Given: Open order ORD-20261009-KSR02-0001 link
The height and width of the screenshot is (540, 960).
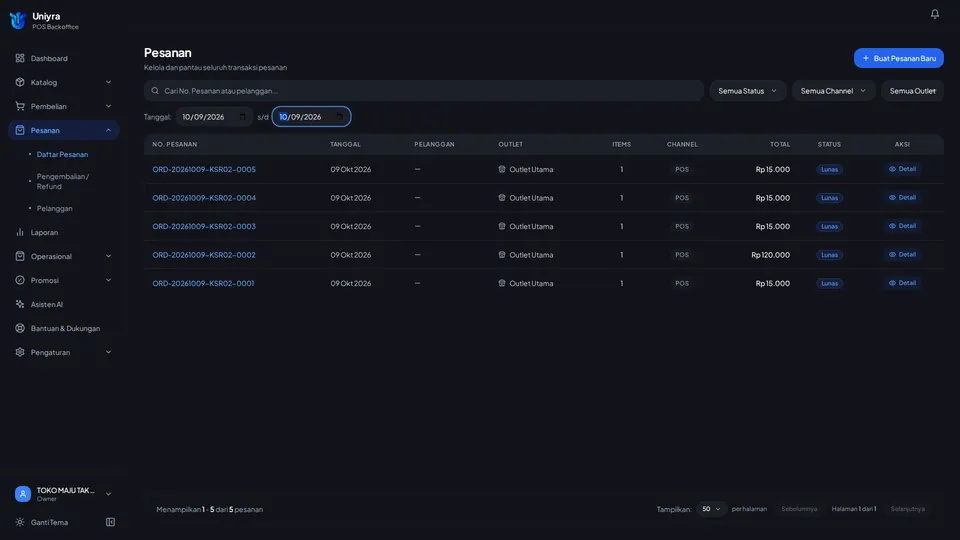Looking at the screenshot, I should (x=203, y=283).
